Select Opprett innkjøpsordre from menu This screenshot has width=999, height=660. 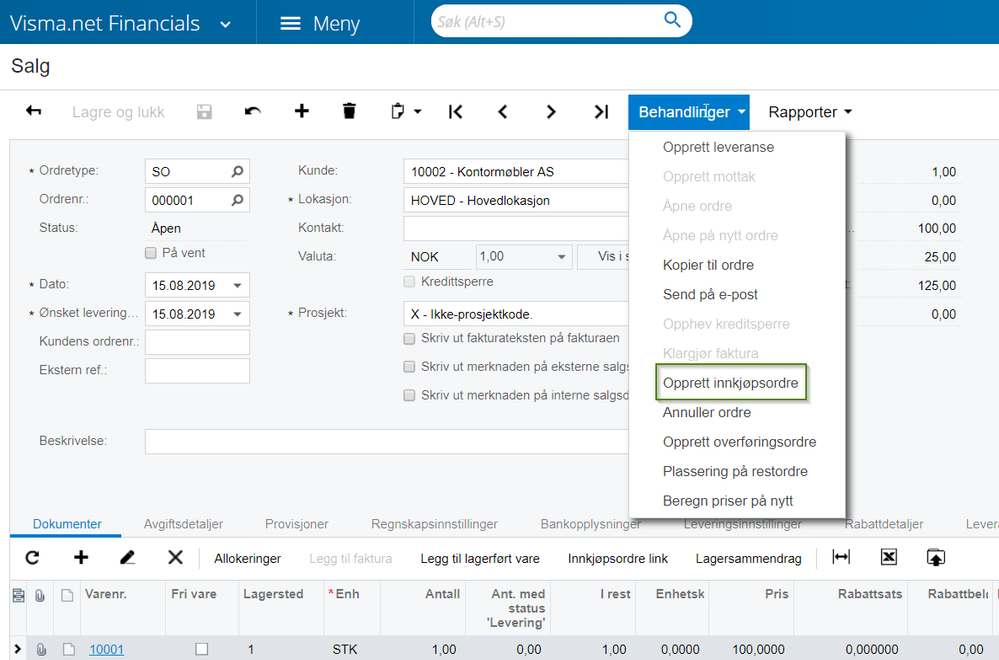(730, 383)
